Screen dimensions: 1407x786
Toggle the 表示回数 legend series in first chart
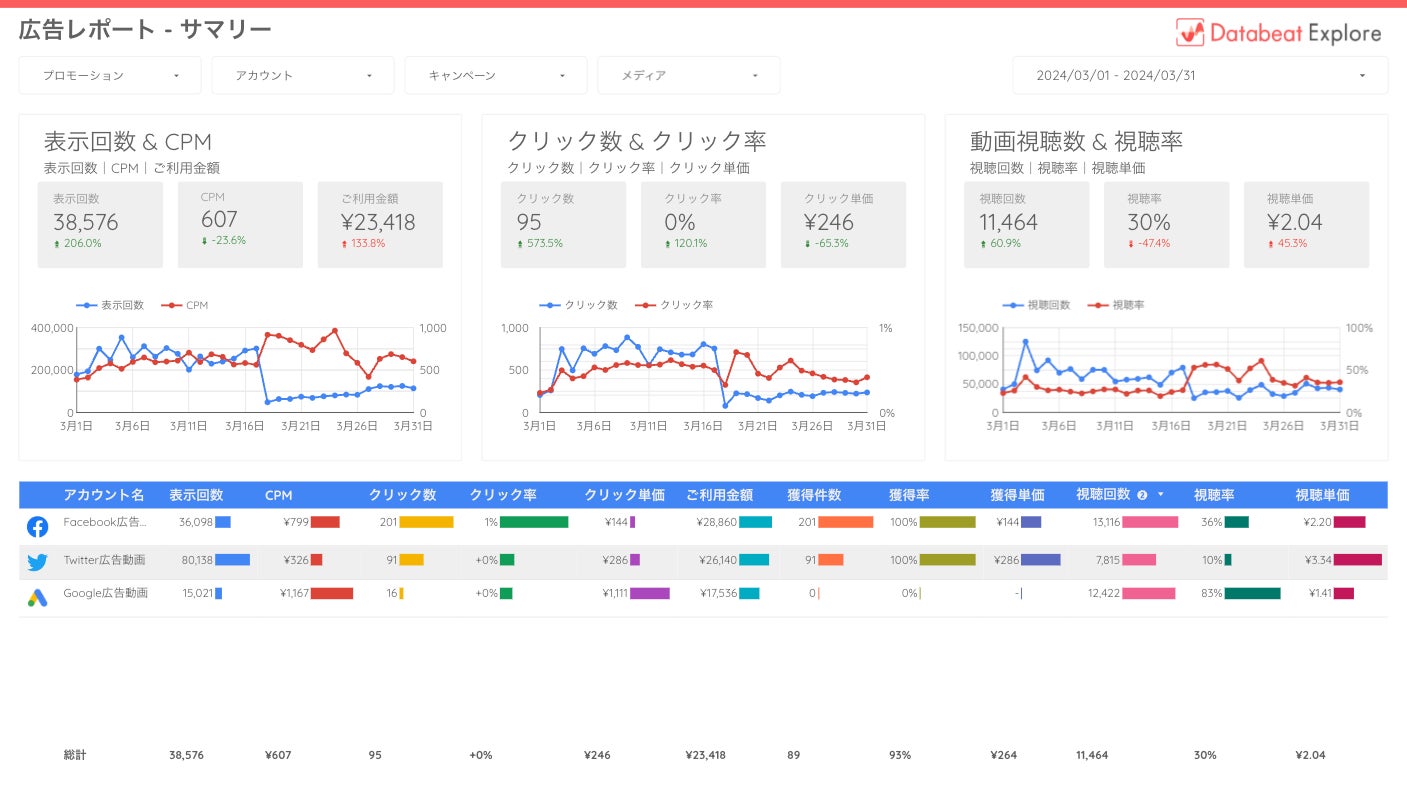110,305
